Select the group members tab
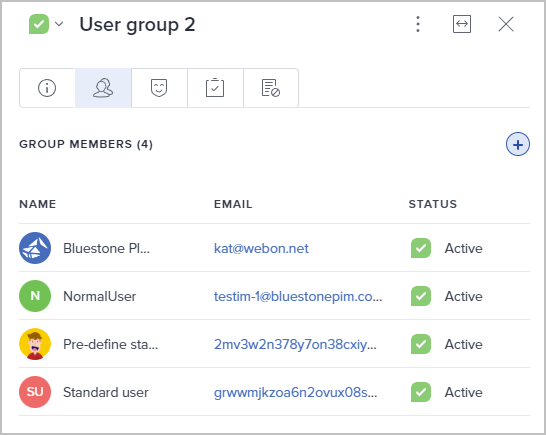This screenshot has height=435, width=546. click(x=103, y=88)
